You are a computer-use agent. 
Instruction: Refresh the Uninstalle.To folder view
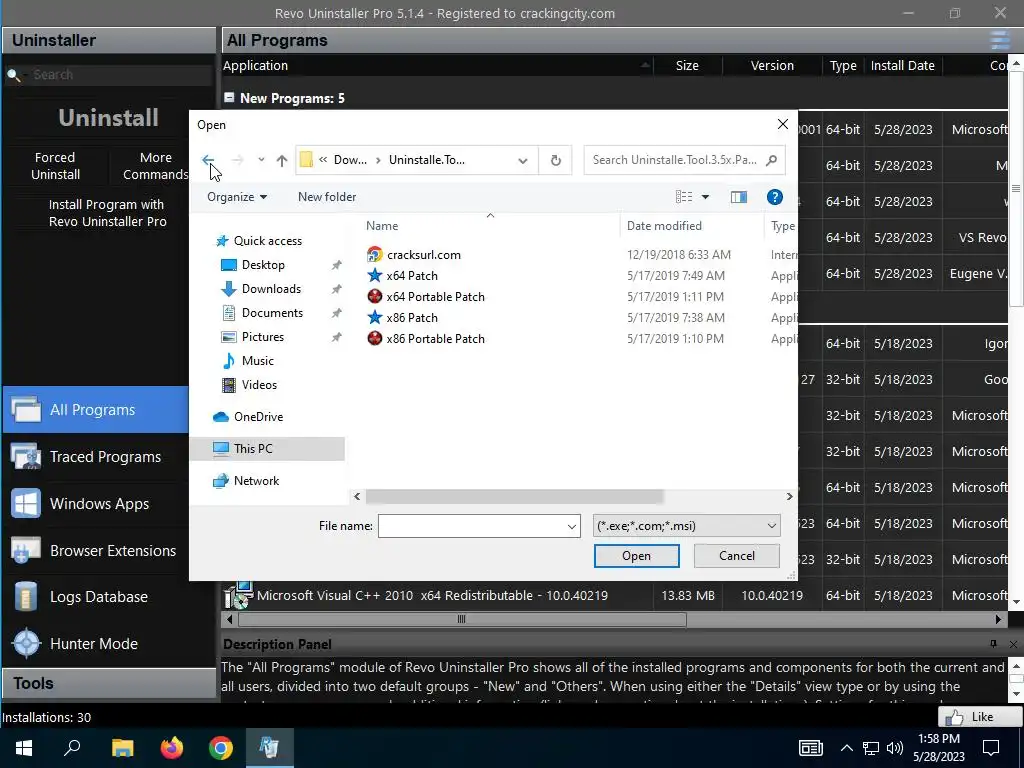click(x=555, y=160)
